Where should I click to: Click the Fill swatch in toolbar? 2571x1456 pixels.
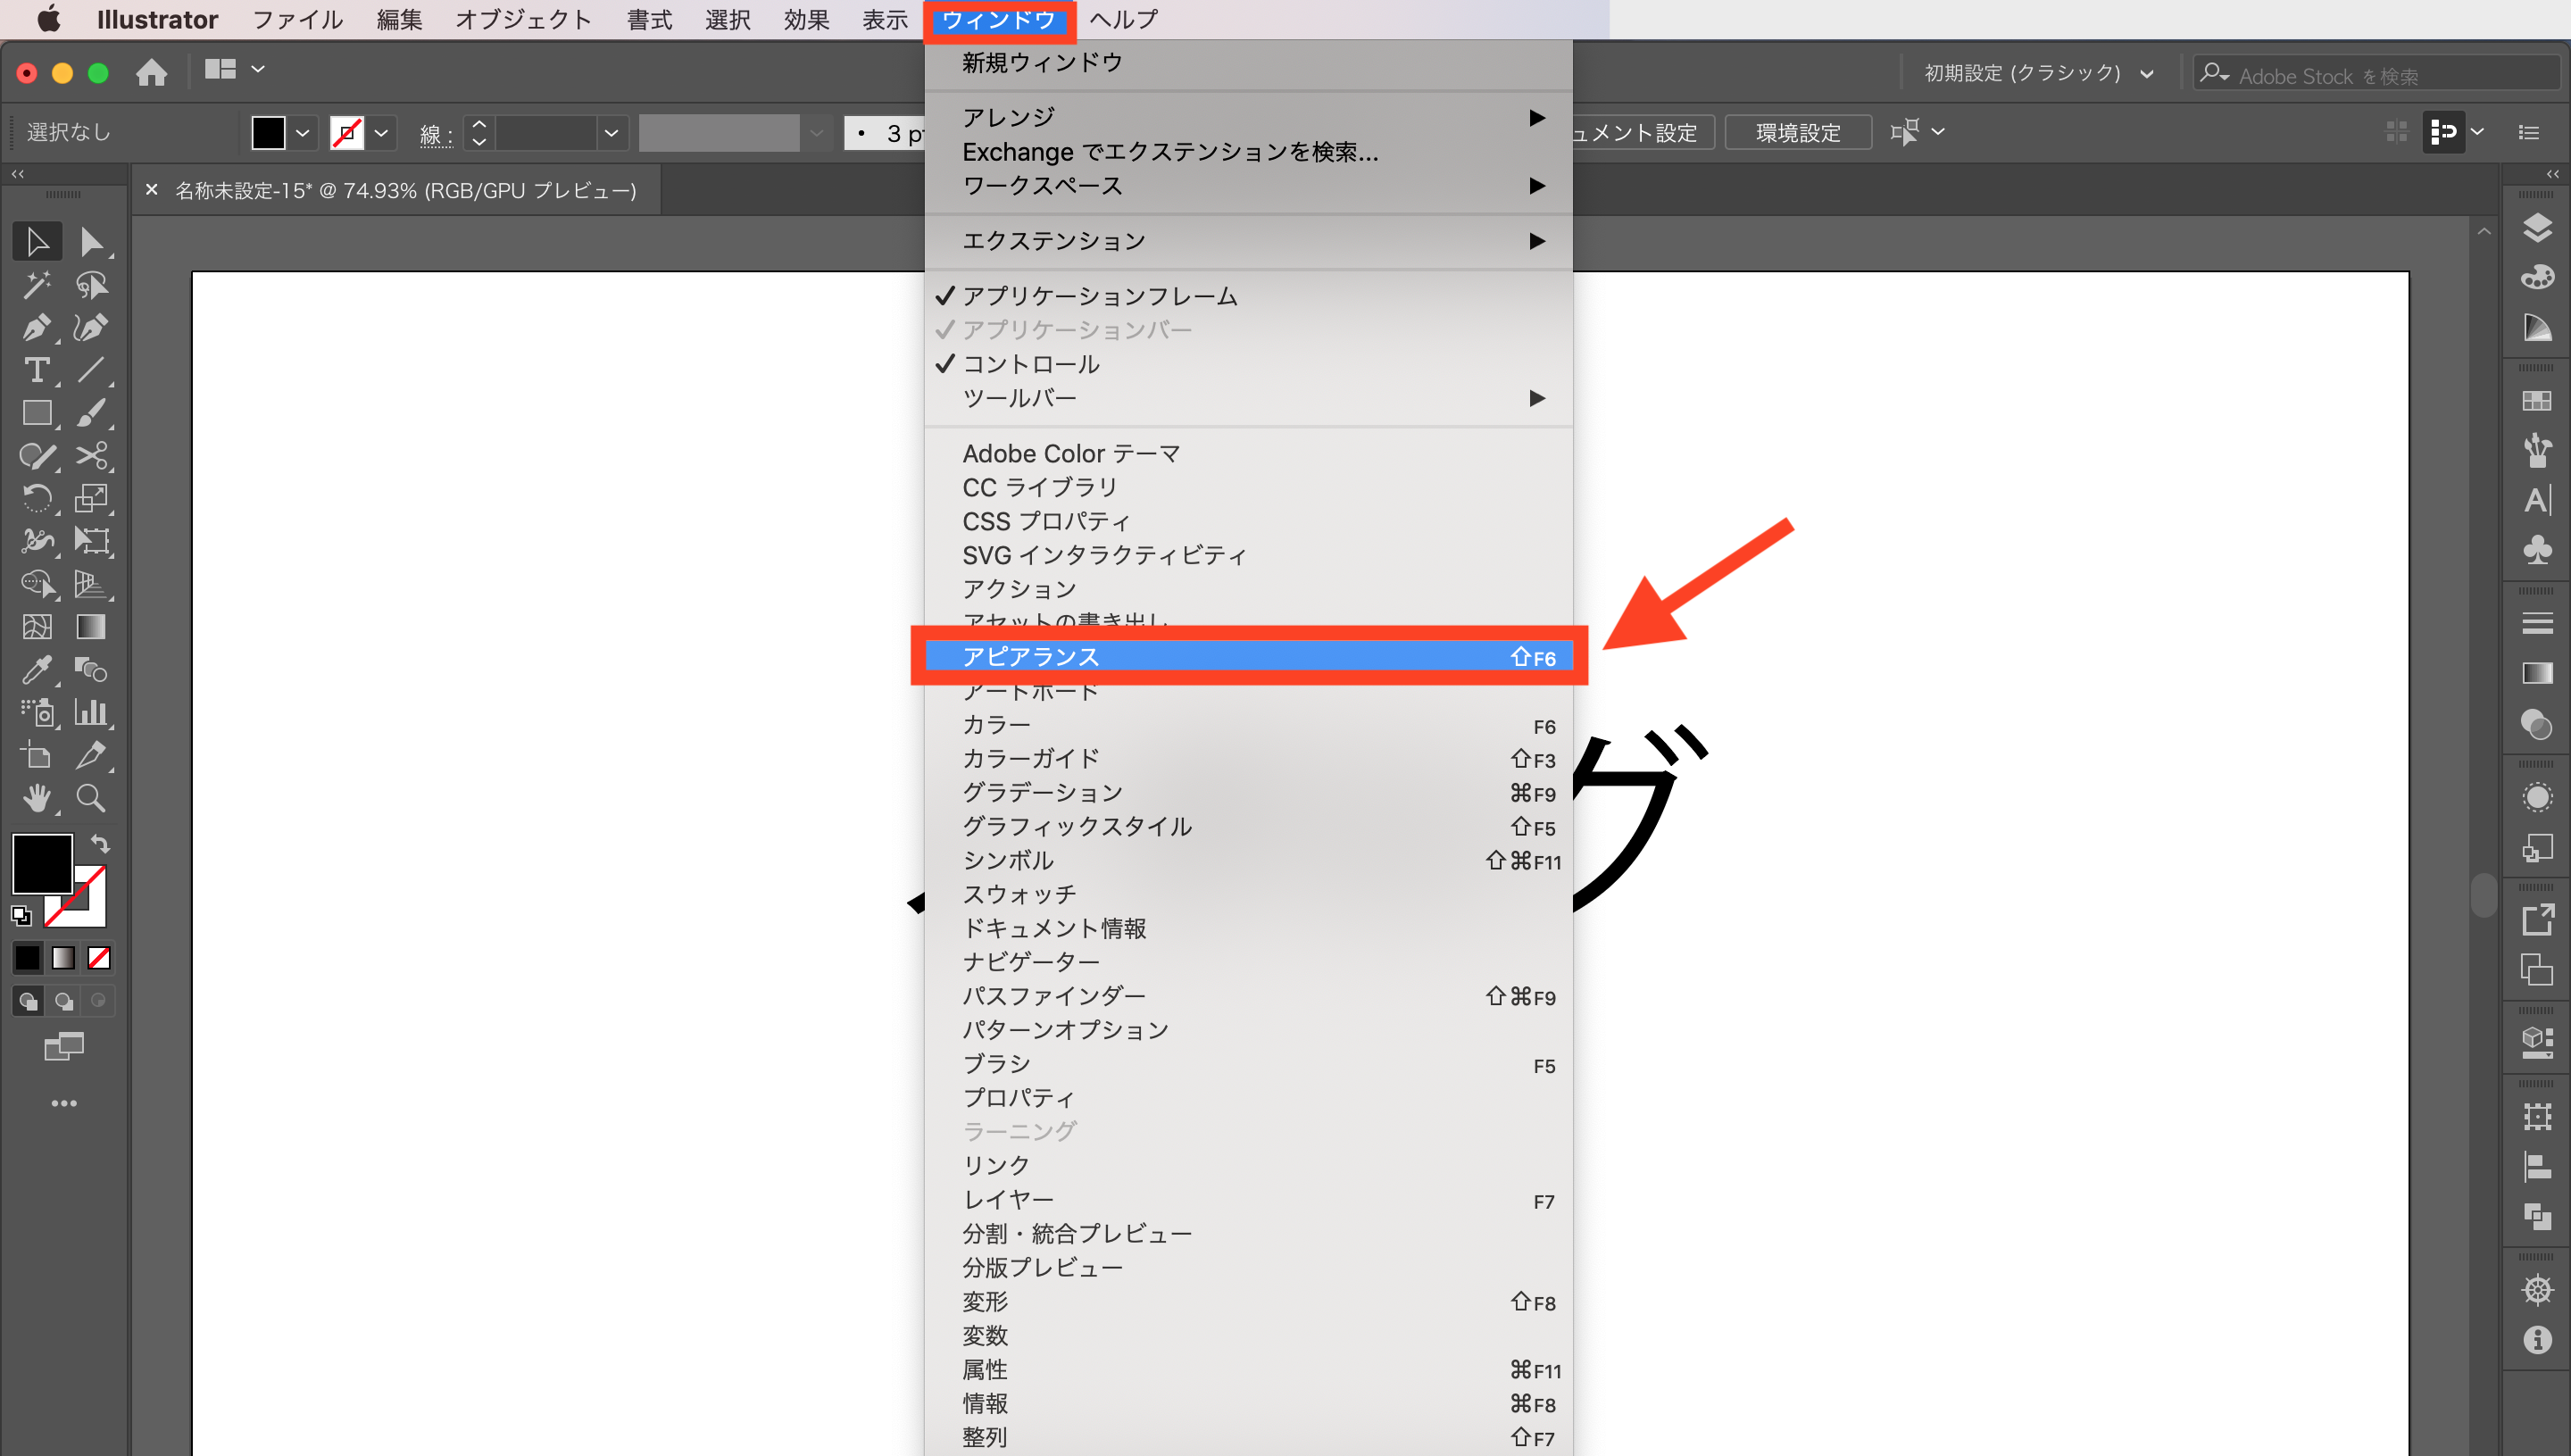click(42, 863)
